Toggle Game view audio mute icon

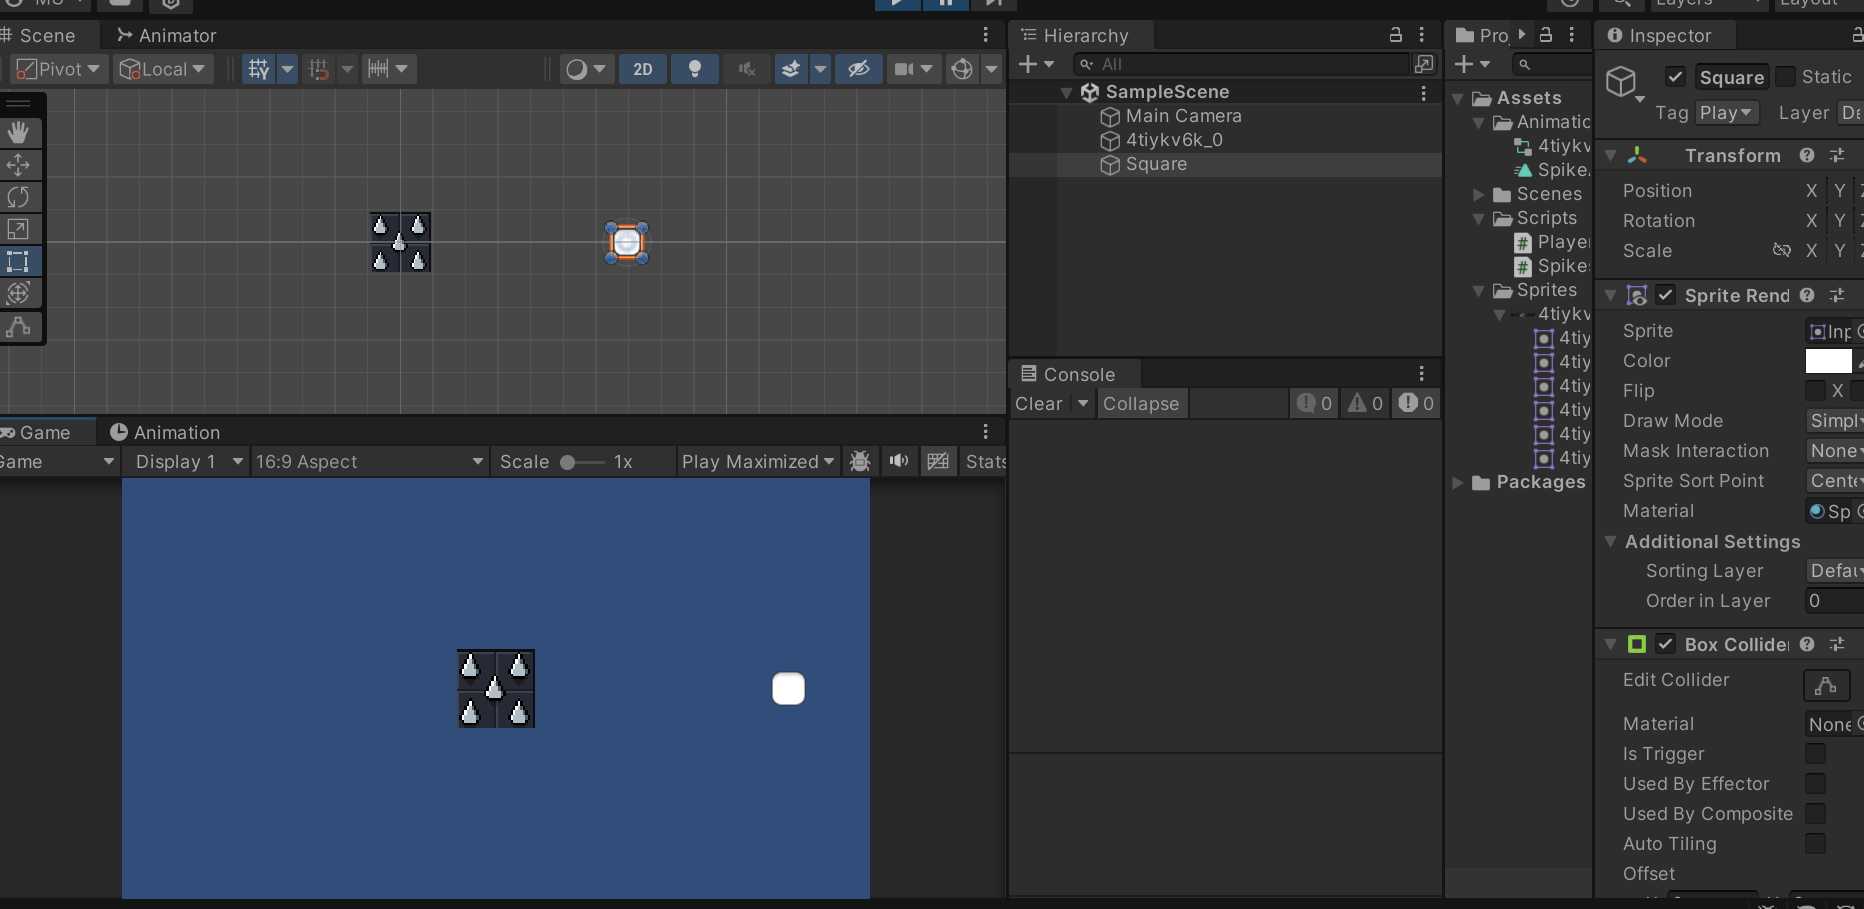pos(899,462)
